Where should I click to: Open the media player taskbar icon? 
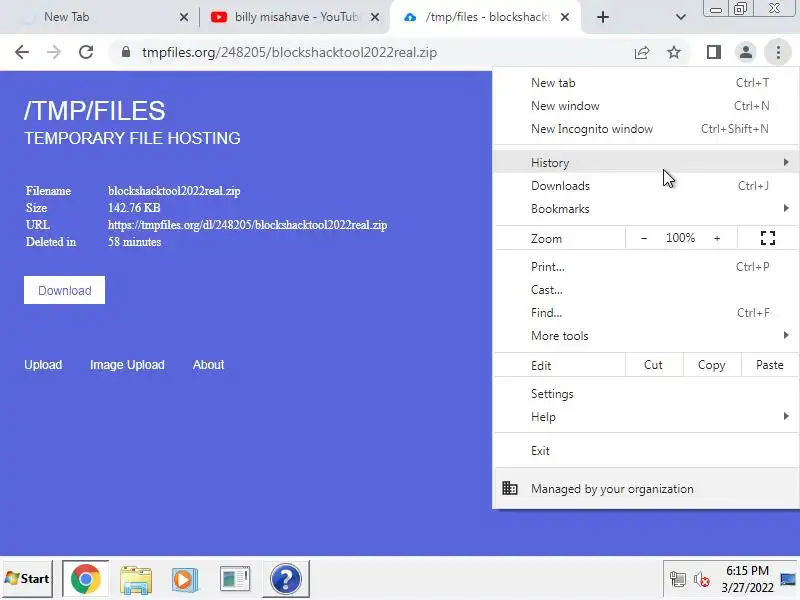pos(185,580)
